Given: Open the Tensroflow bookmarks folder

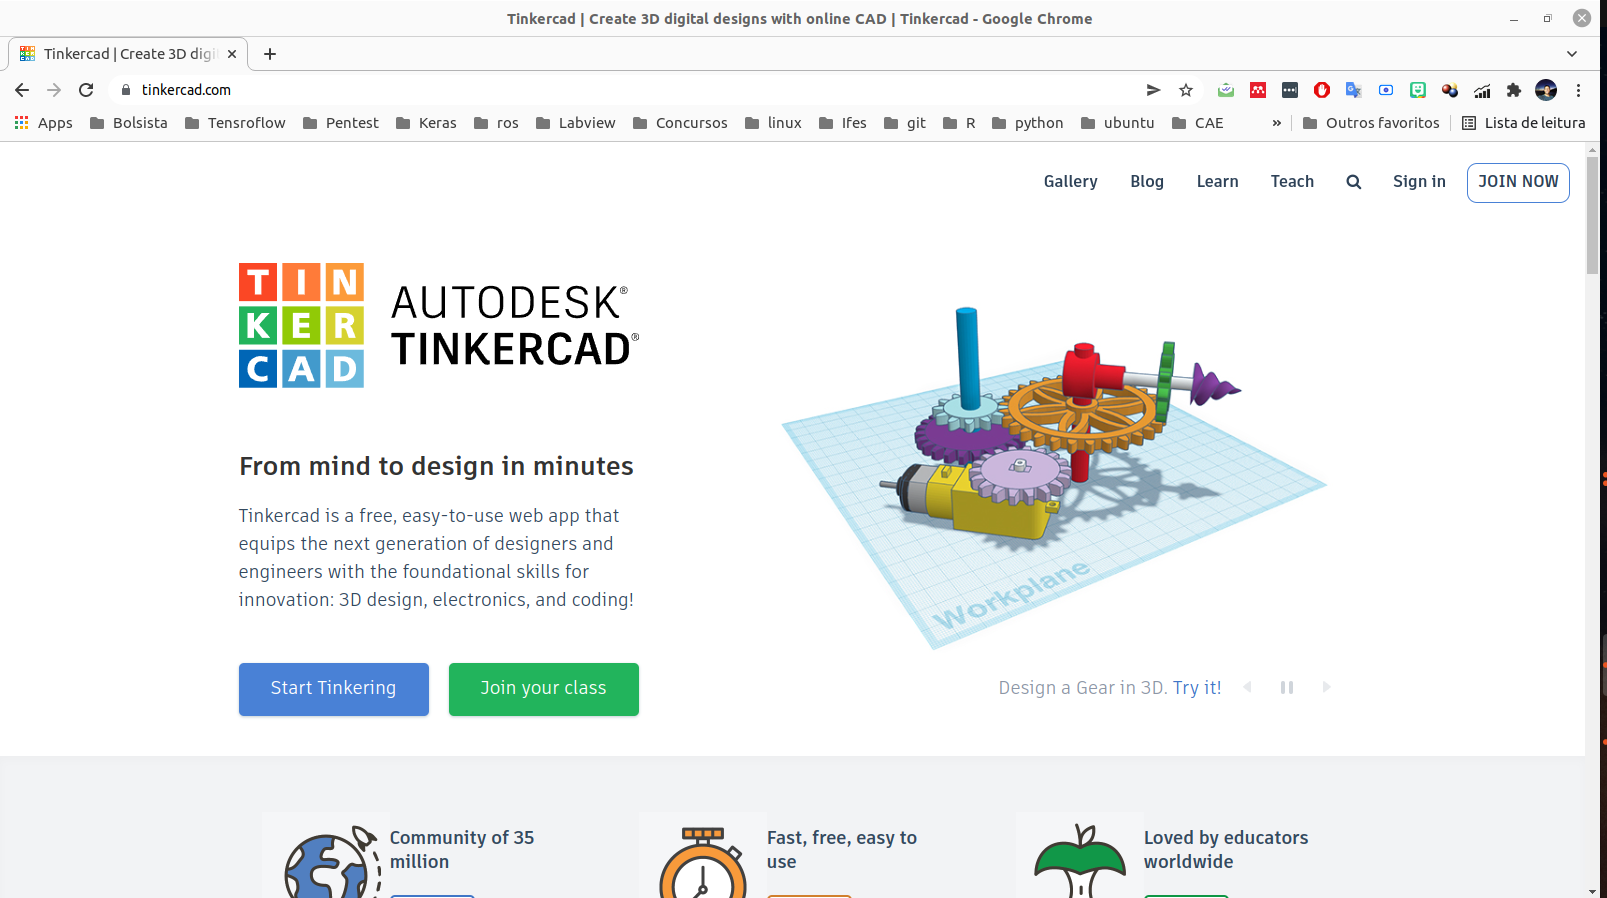Looking at the screenshot, I should pyautogui.click(x=235, y=123).
